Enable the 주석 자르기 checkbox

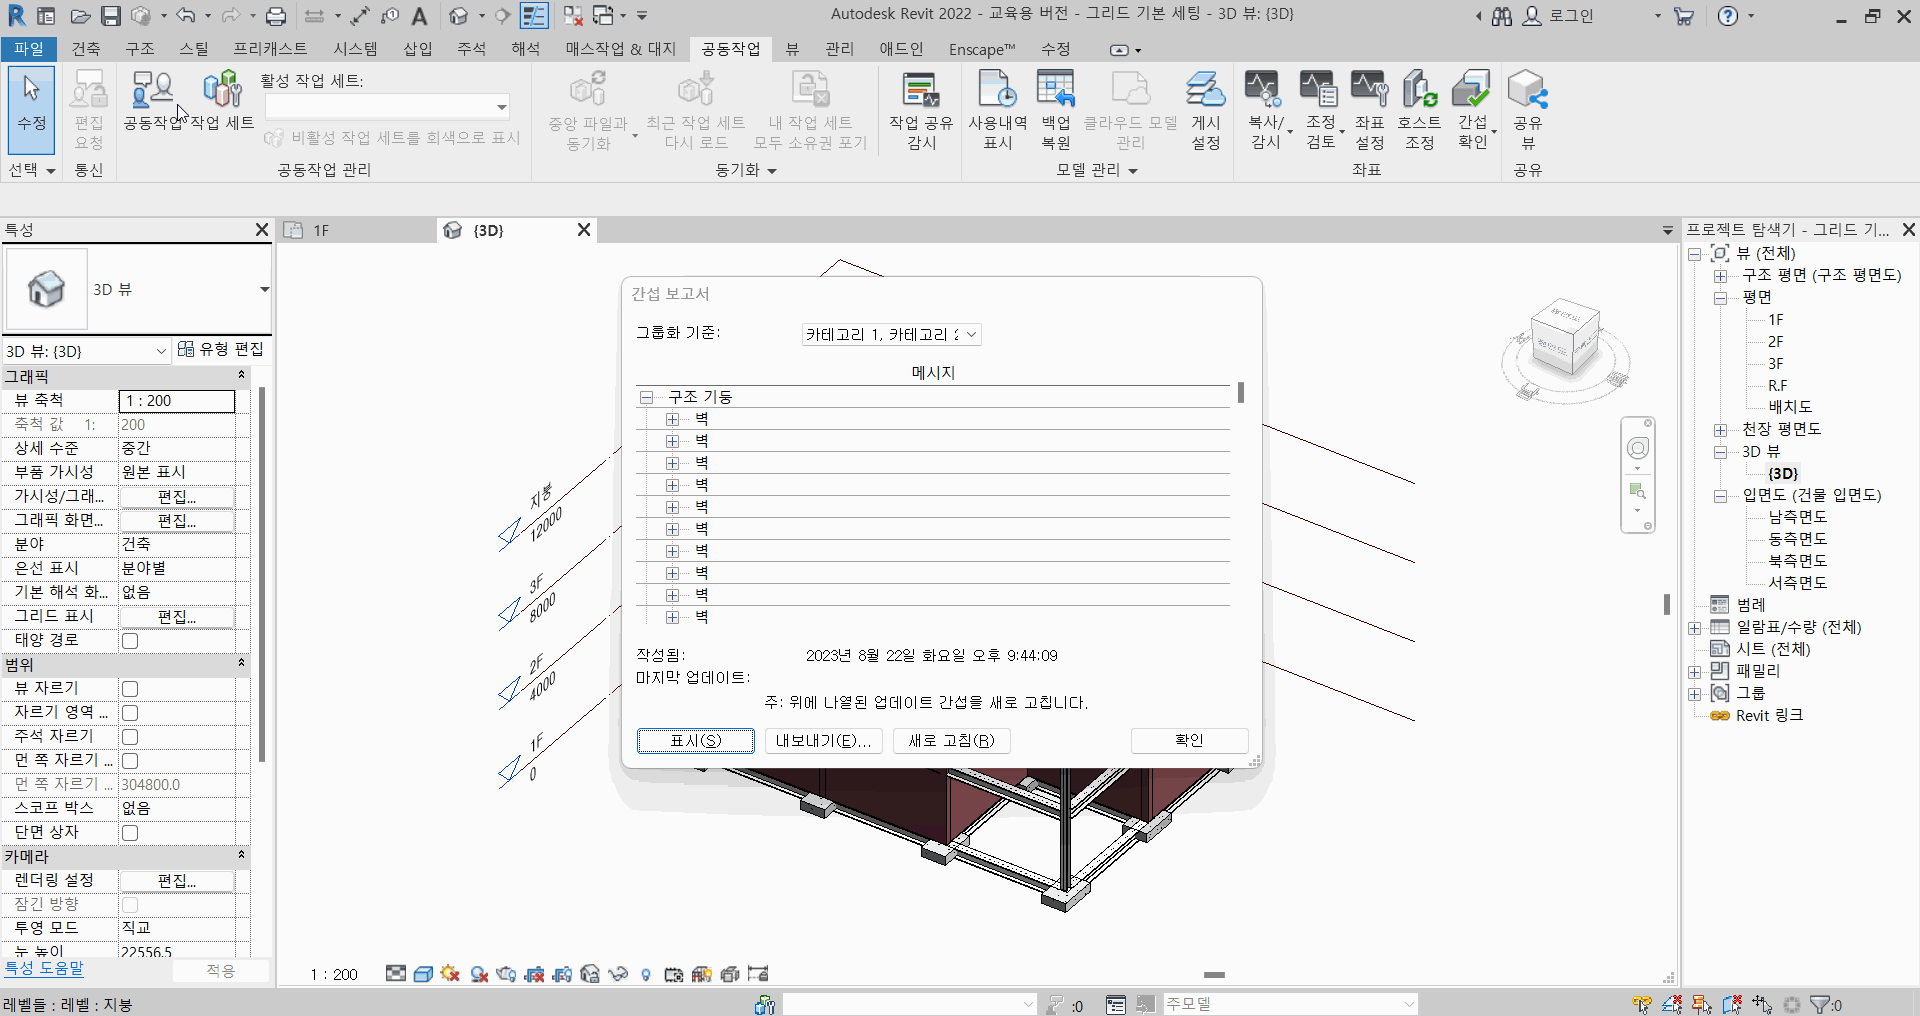pos(130,737)
